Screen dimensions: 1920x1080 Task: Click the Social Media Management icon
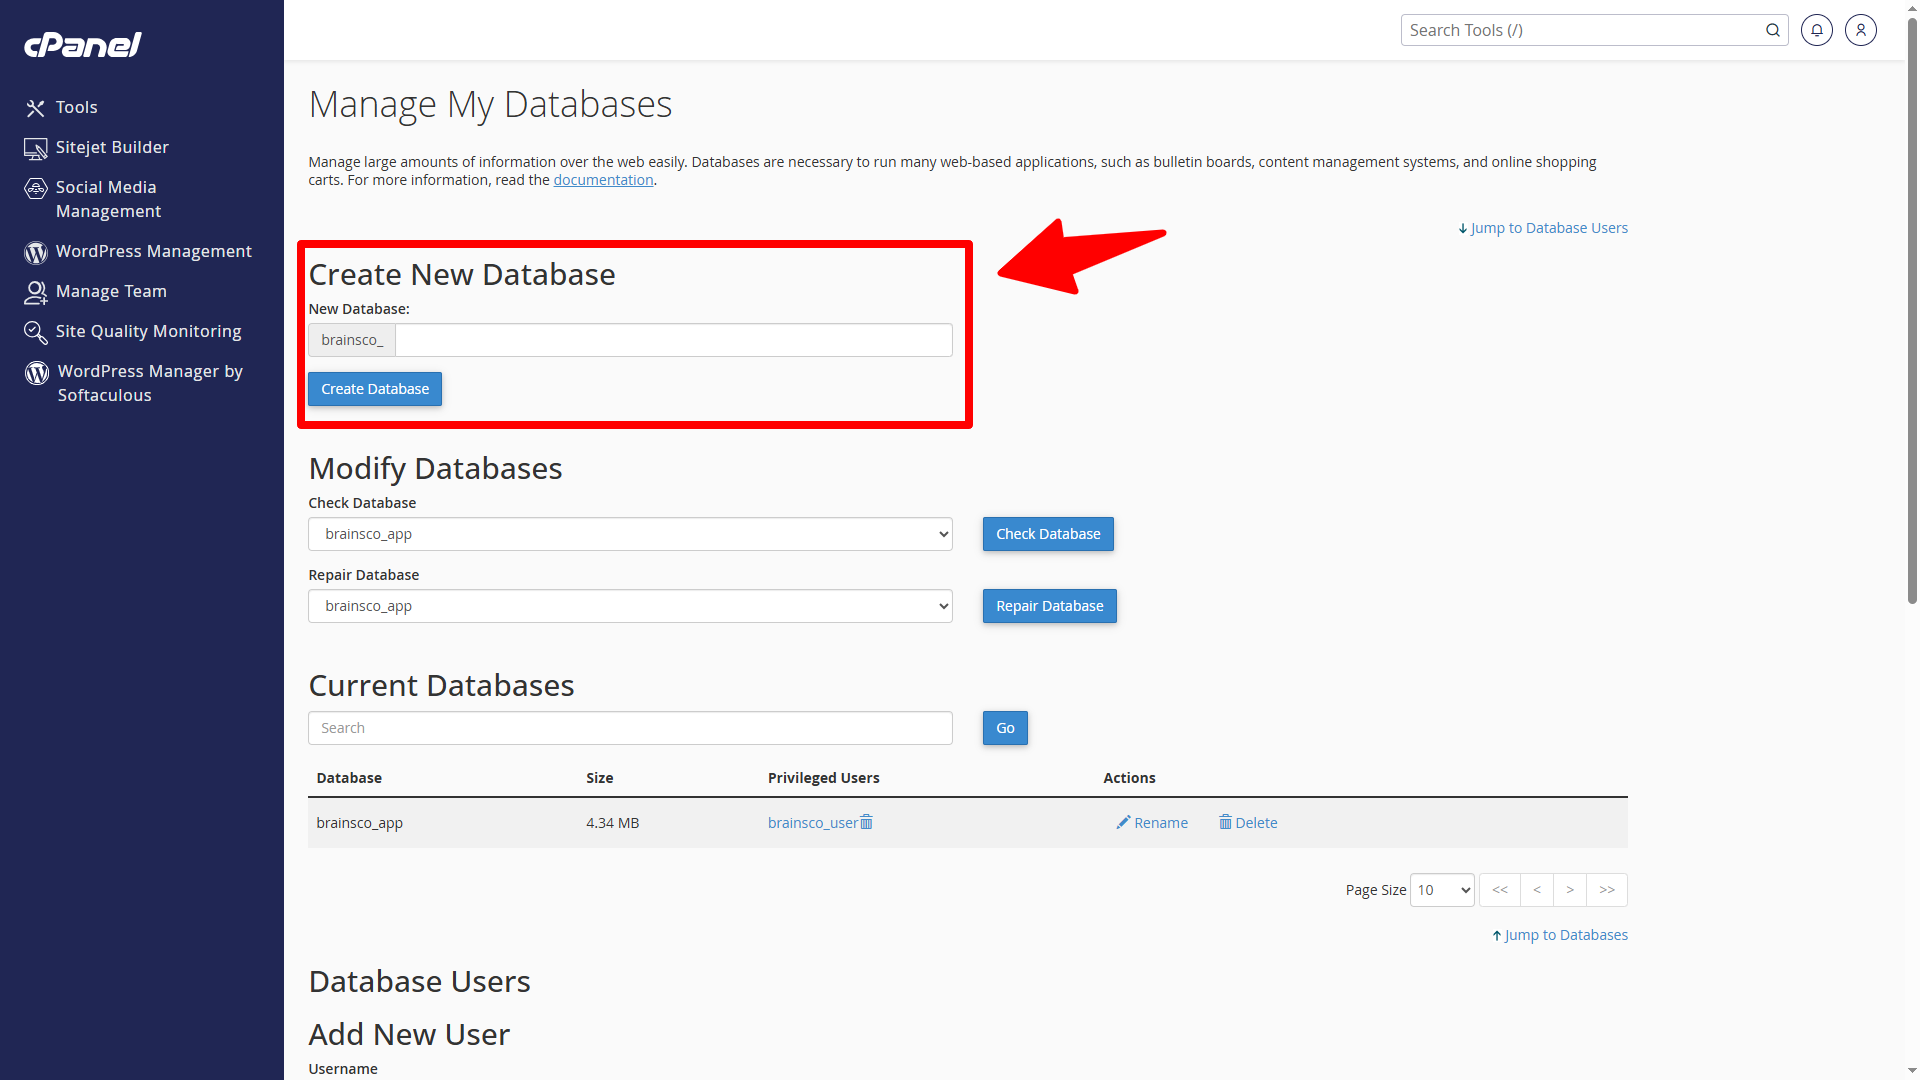coord(36,188)
